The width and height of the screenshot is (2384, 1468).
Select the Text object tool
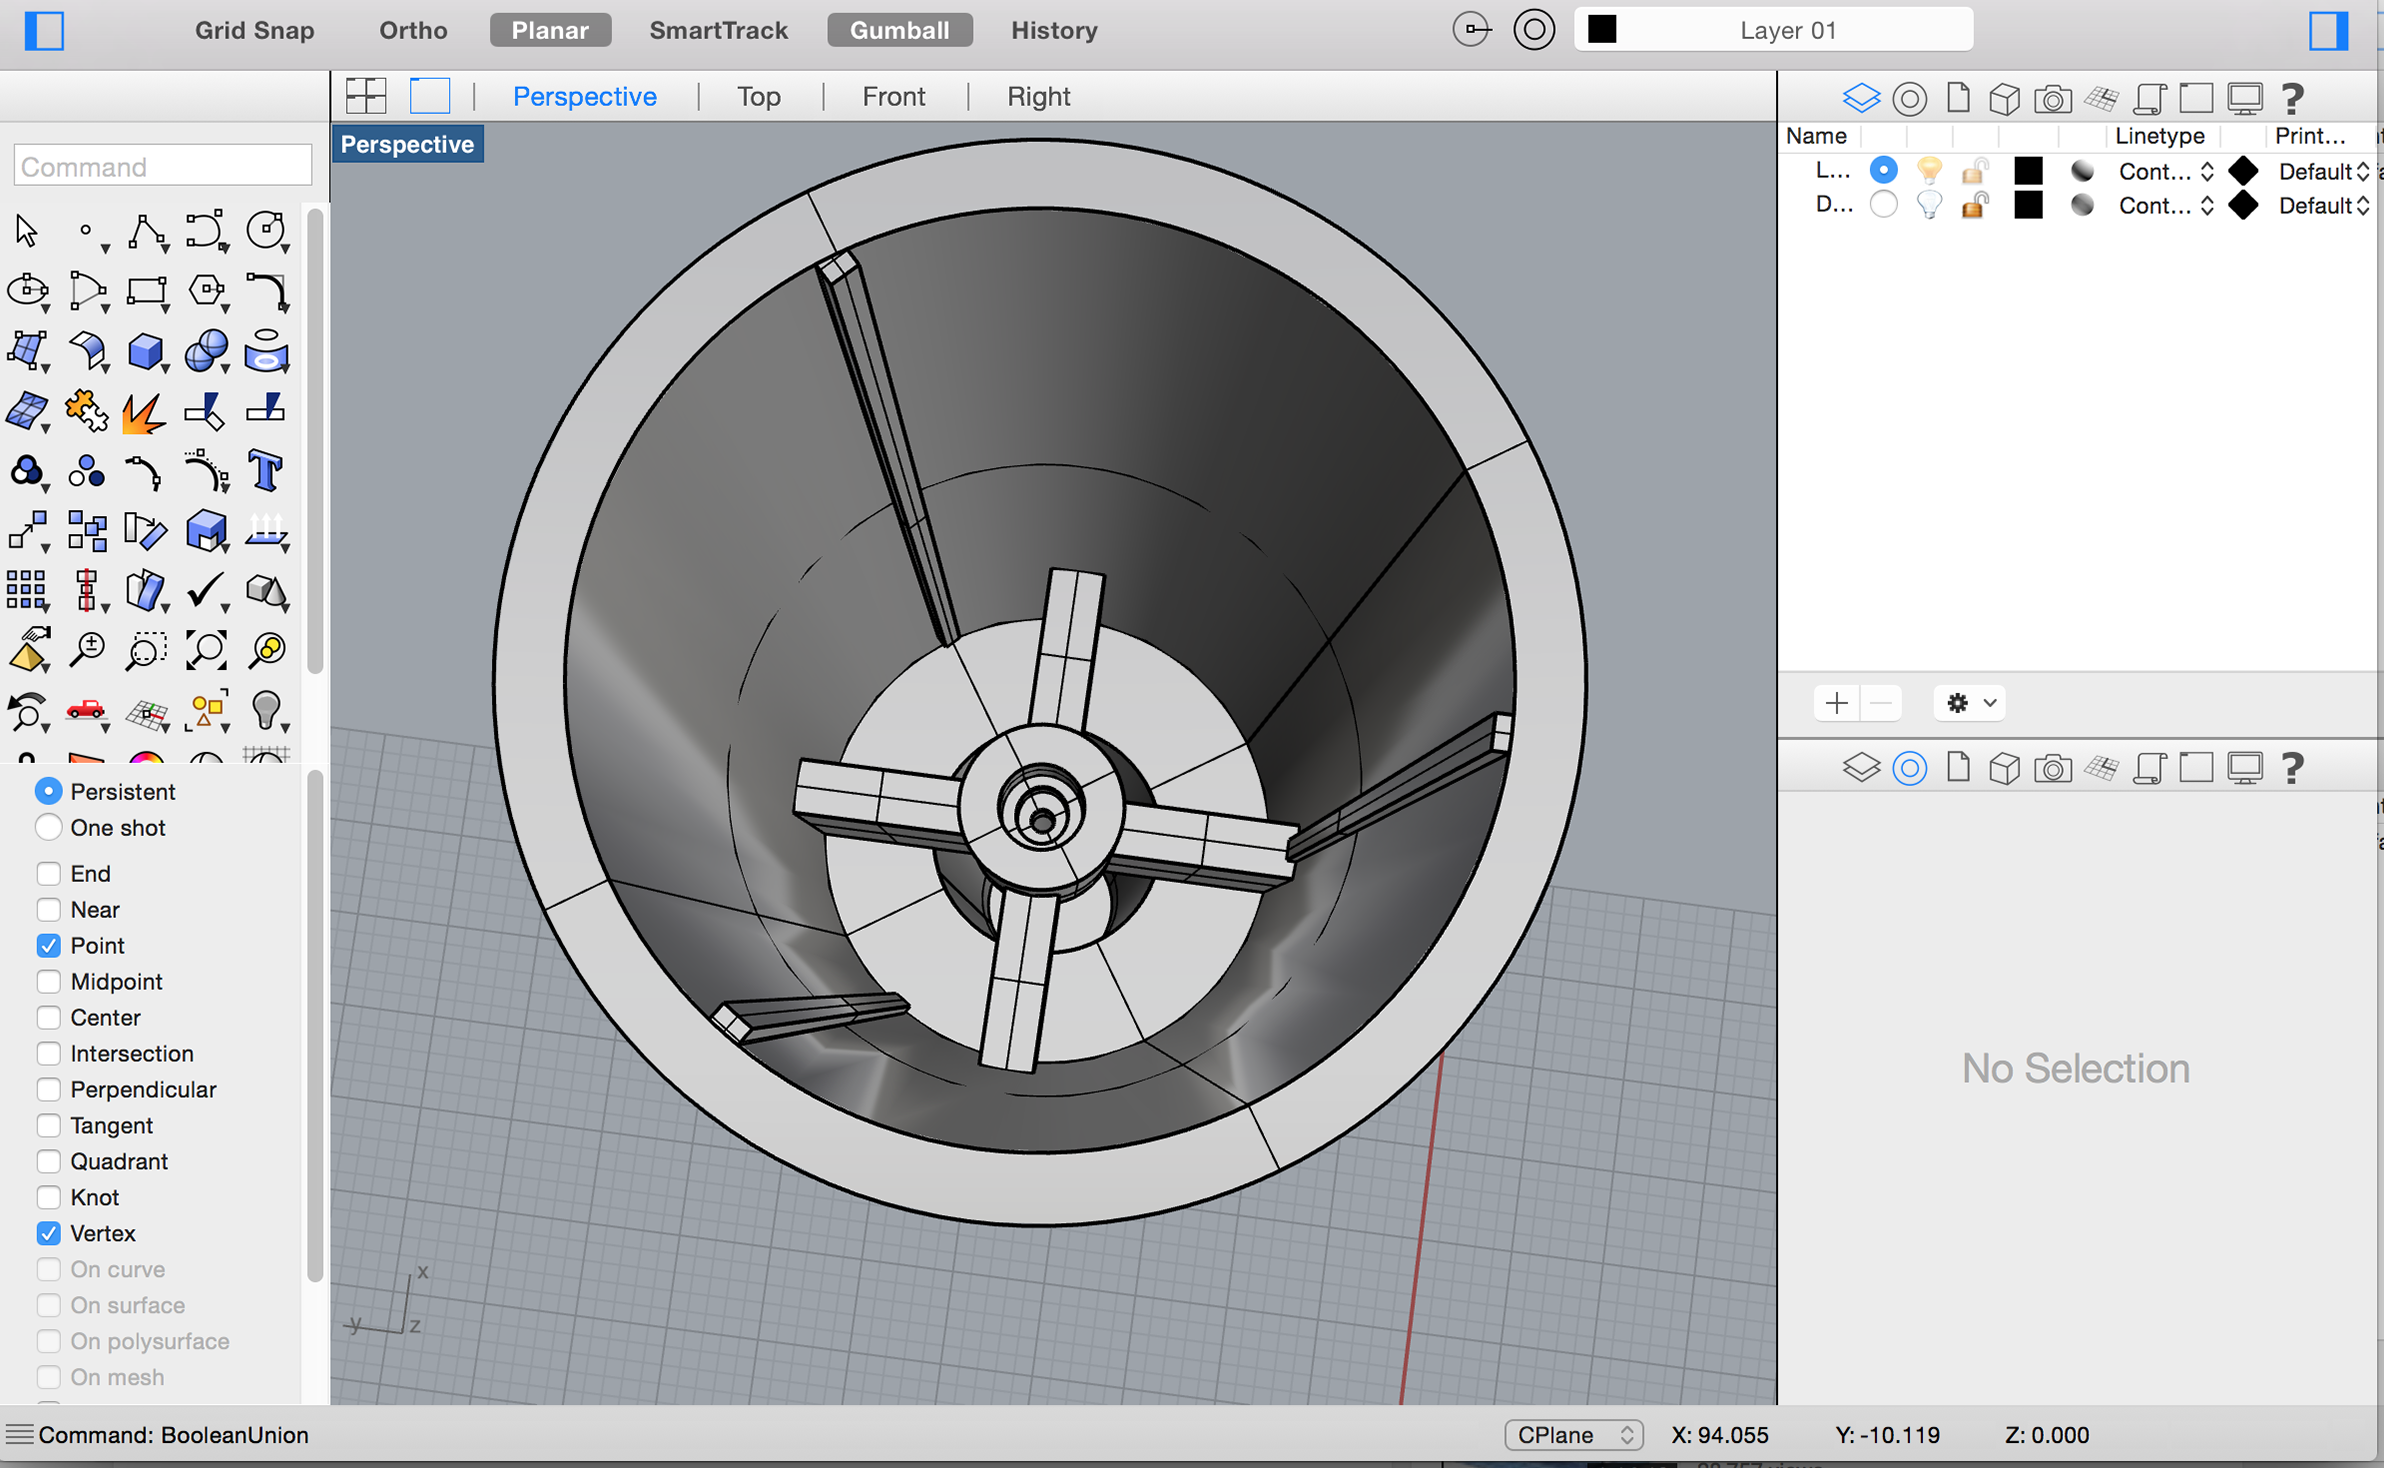266,471
